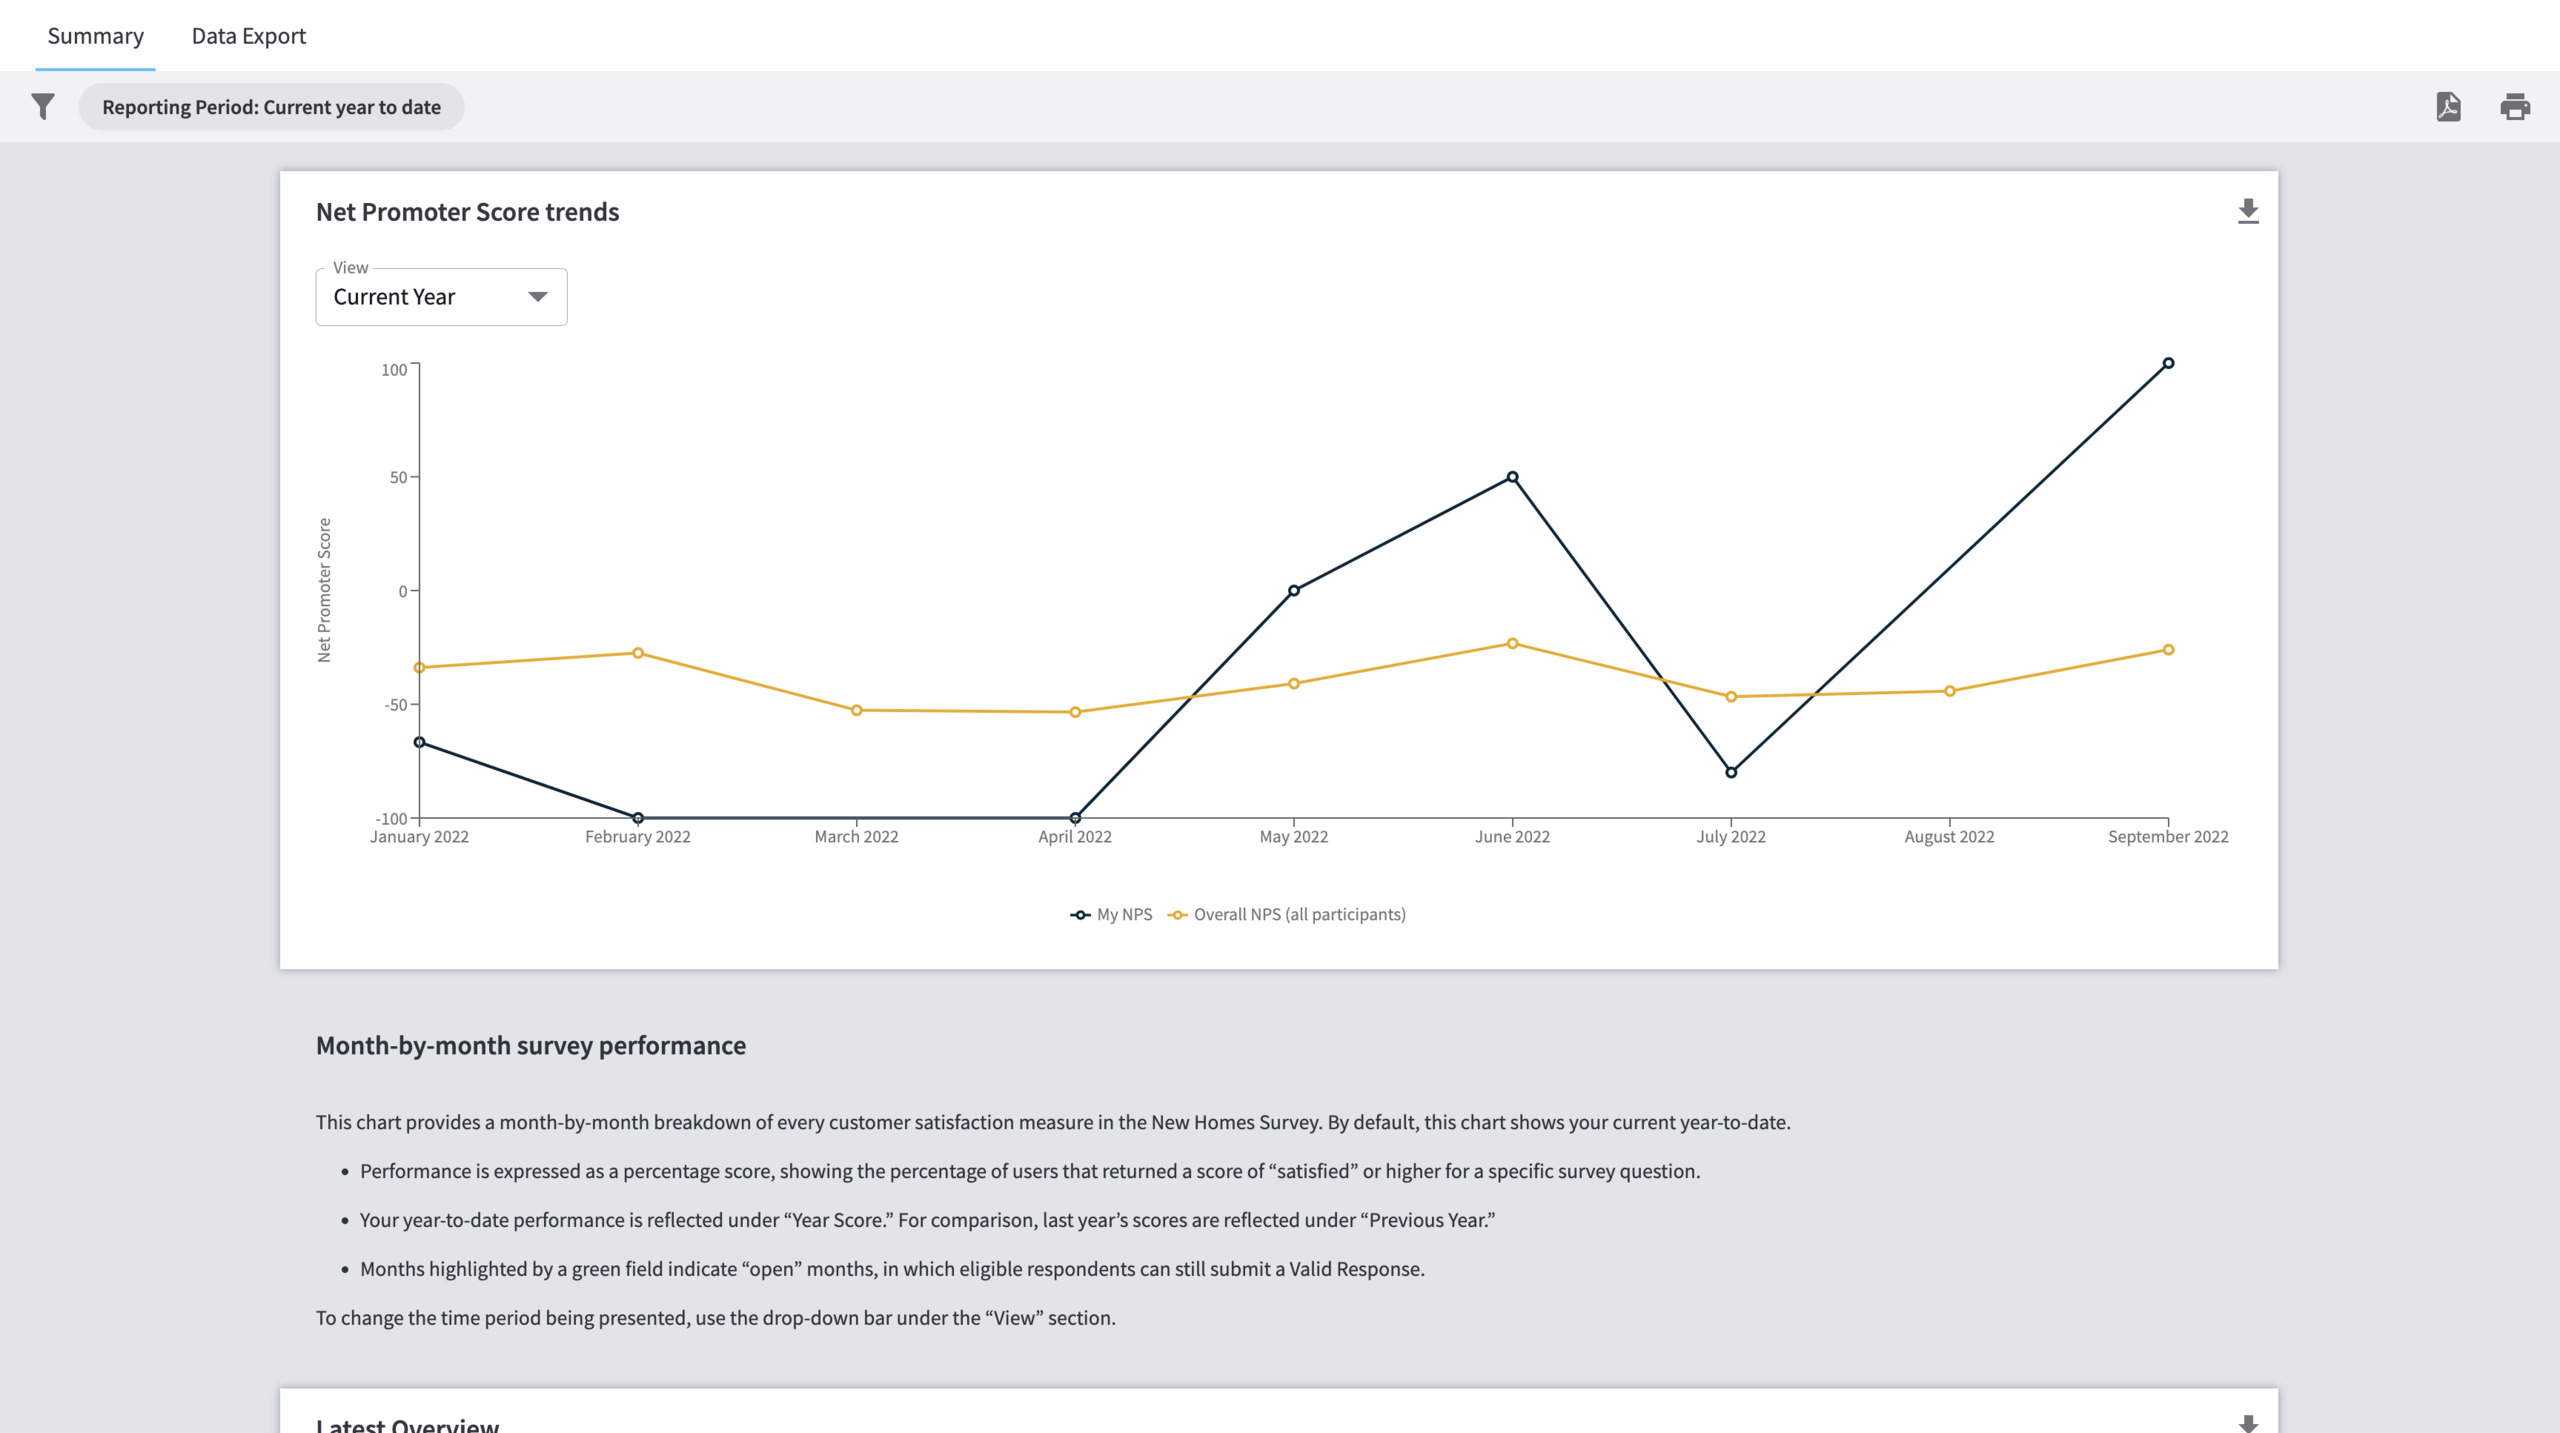
Task: Click the My NPS legend marker icon
Action: coord(1080,913)
